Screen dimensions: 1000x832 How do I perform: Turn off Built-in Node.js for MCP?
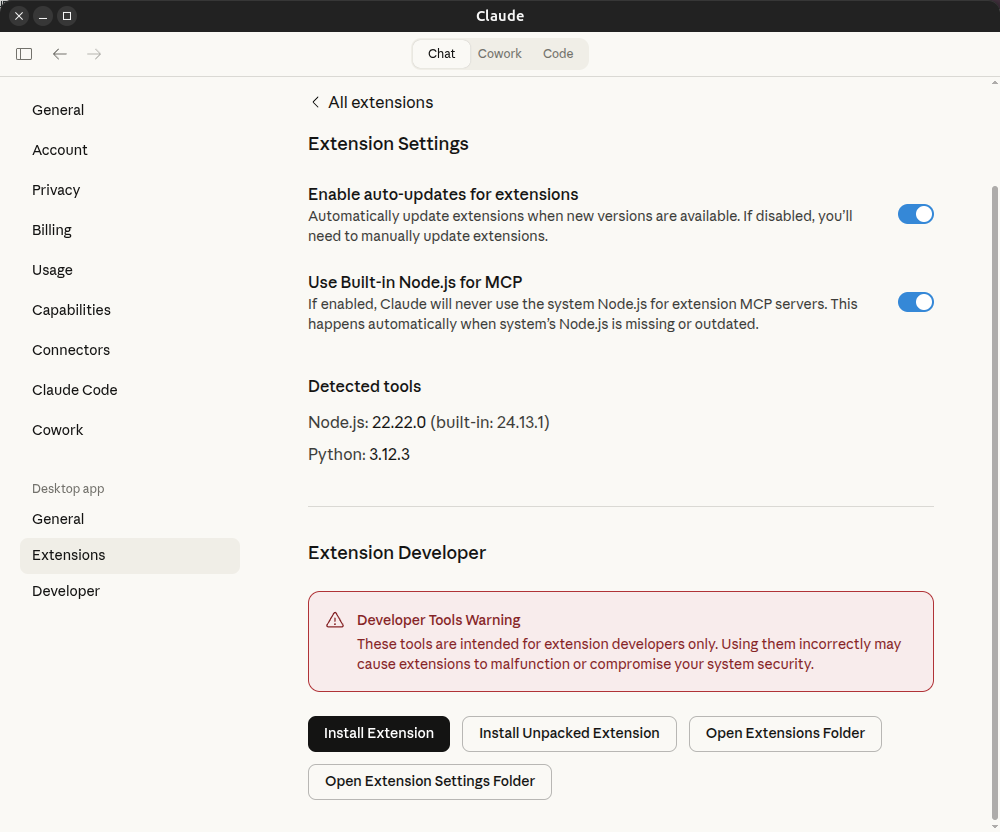coord(915,302)
